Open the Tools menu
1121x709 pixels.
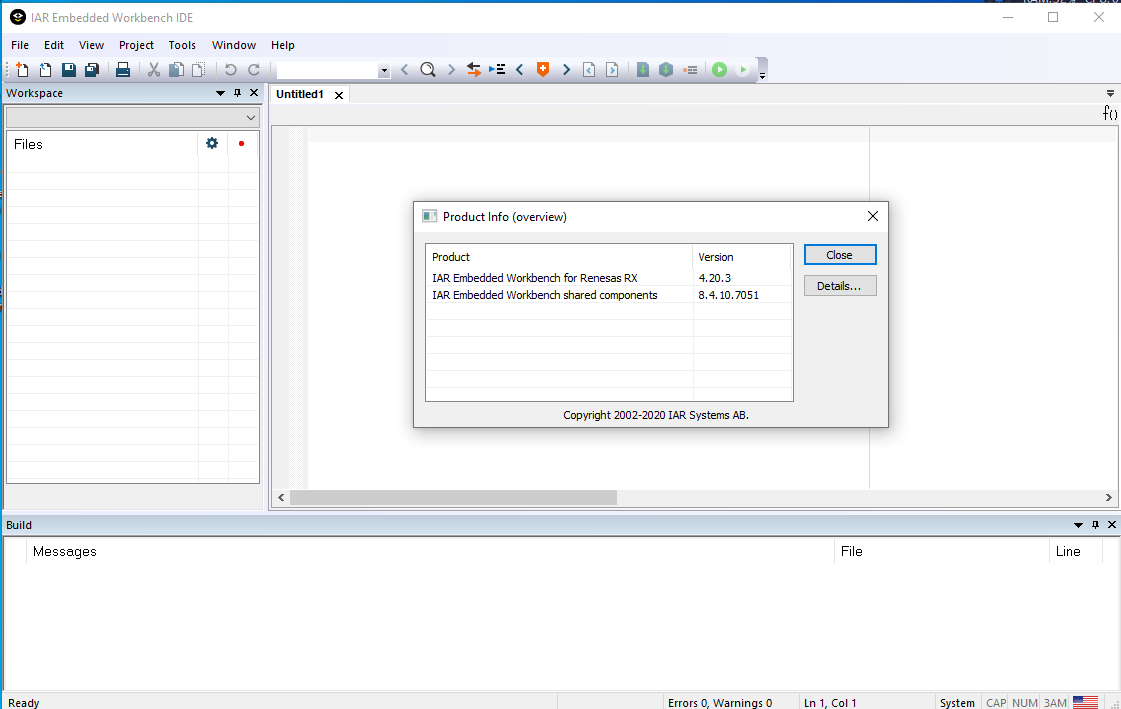[182, 45]
